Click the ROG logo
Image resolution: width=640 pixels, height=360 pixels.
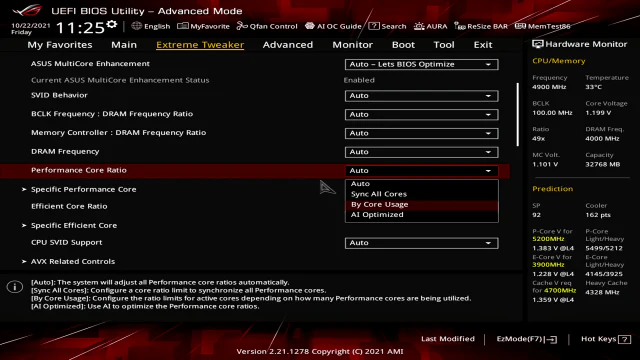[x=27, y=10]
